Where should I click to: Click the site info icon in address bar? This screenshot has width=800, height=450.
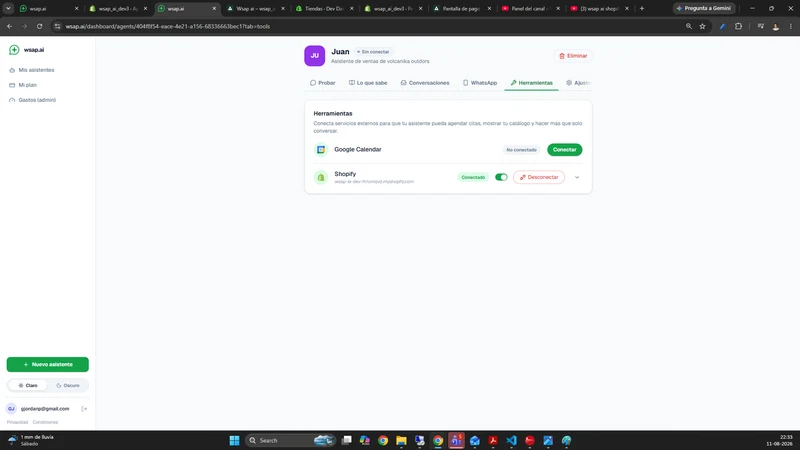pyautogui.click(x=58, y=26)
